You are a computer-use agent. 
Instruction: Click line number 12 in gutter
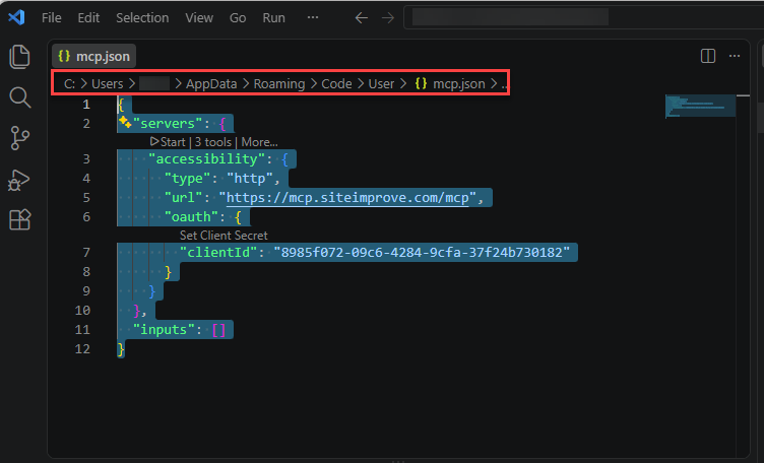[82, 349]
